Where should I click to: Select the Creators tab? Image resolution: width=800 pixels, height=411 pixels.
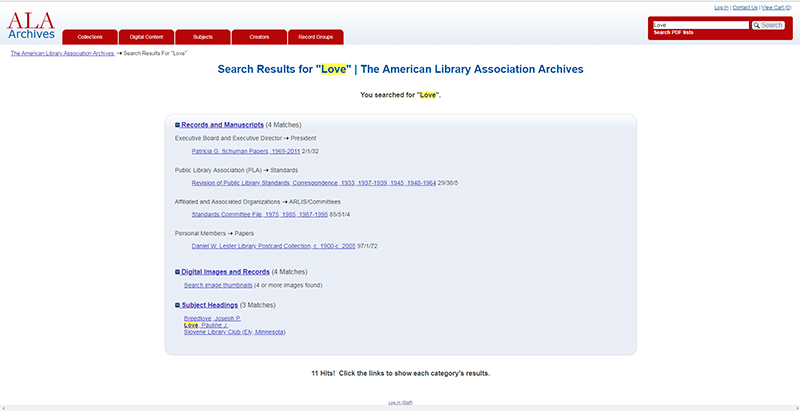coord(259,37)
